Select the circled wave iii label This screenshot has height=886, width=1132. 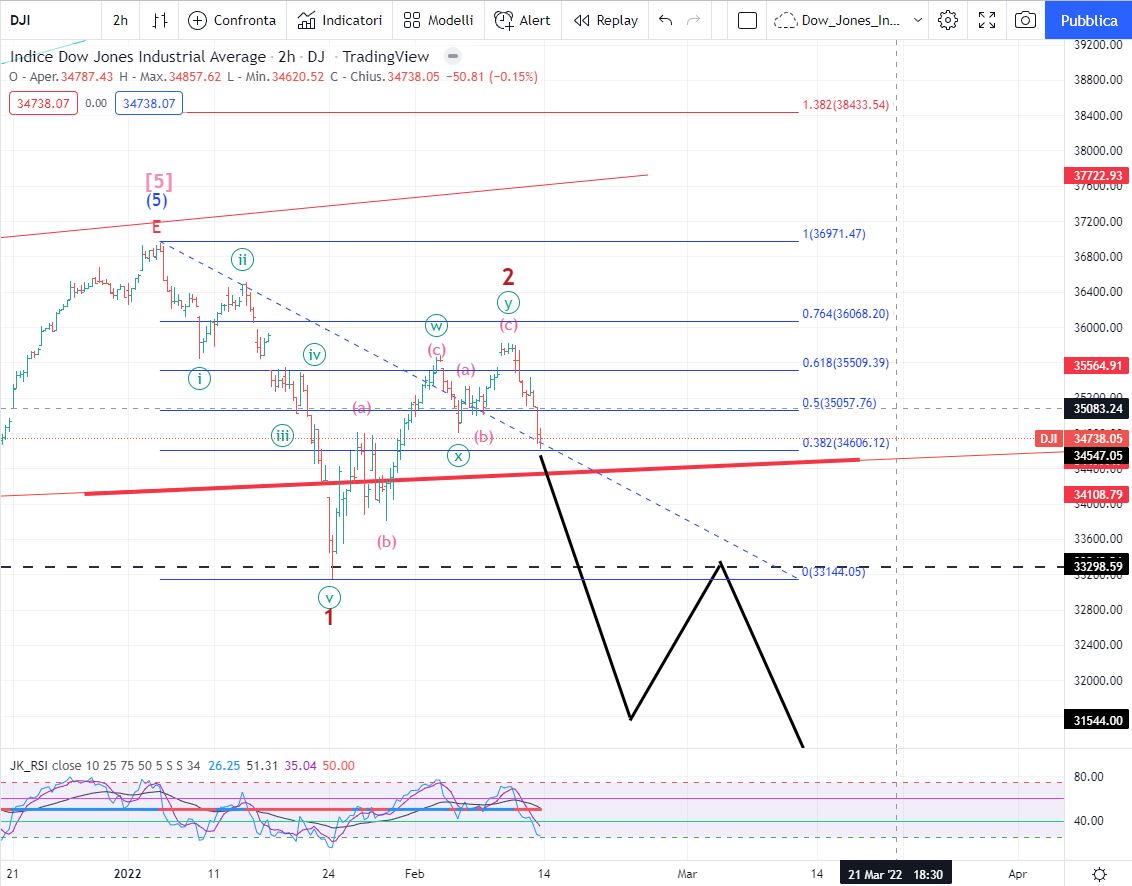tap(282, 435)
